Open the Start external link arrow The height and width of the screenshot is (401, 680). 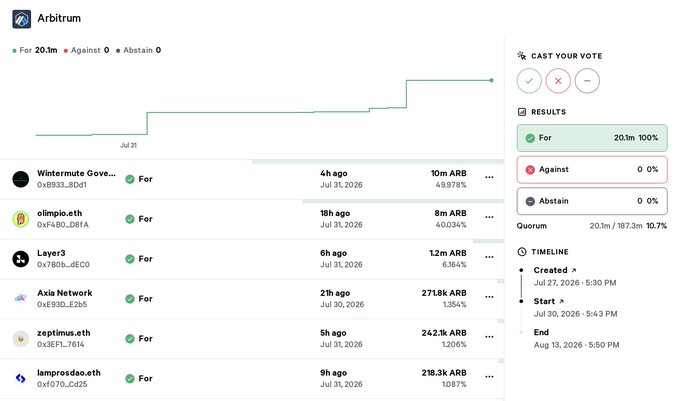561,301
